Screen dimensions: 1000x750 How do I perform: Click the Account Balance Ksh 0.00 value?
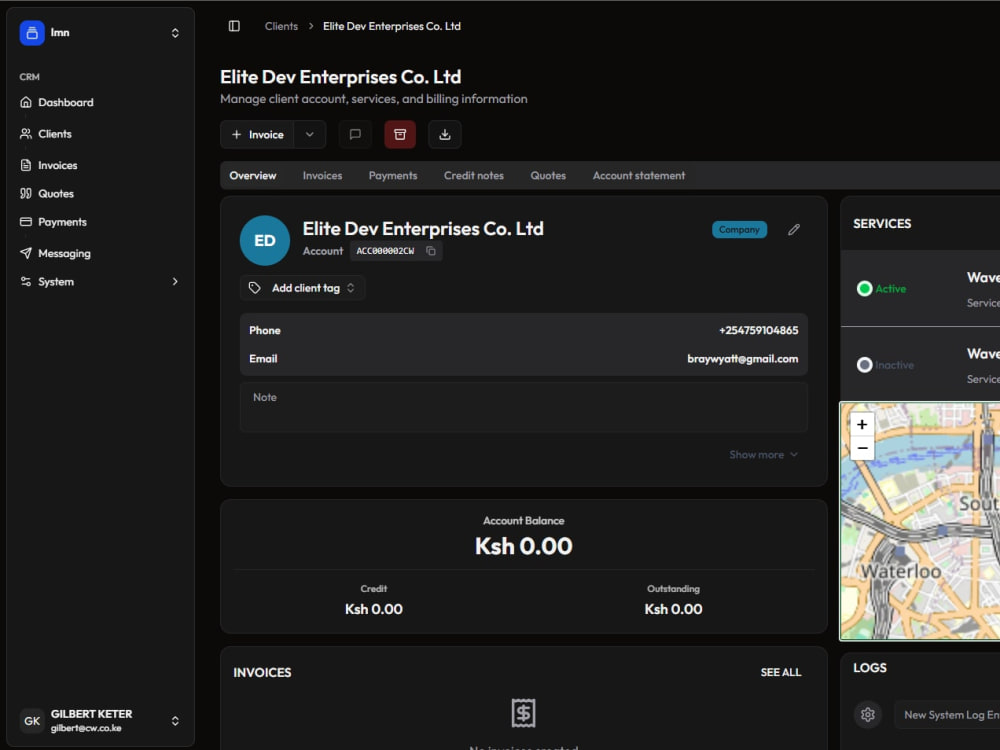click(524, 546)
